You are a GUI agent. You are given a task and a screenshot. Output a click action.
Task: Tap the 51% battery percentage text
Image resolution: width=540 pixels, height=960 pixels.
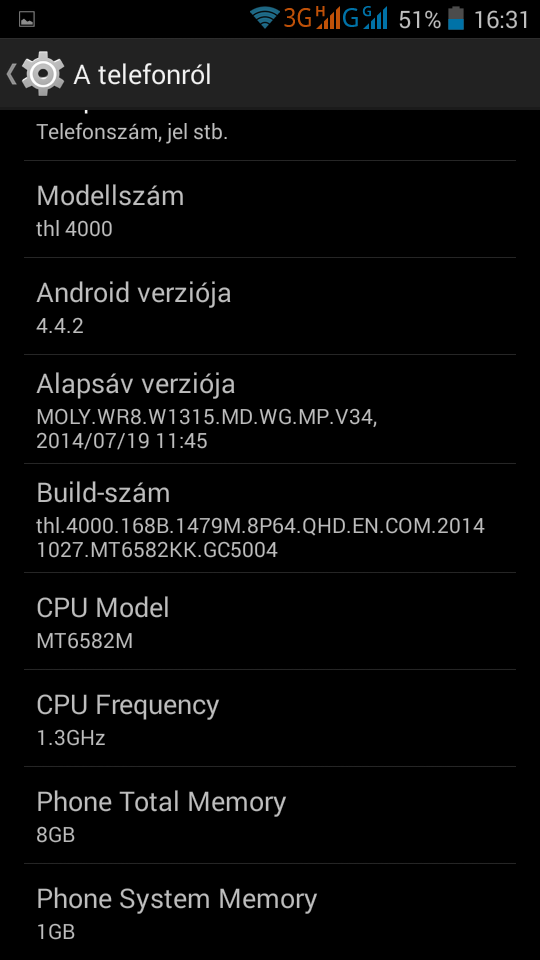419,20
